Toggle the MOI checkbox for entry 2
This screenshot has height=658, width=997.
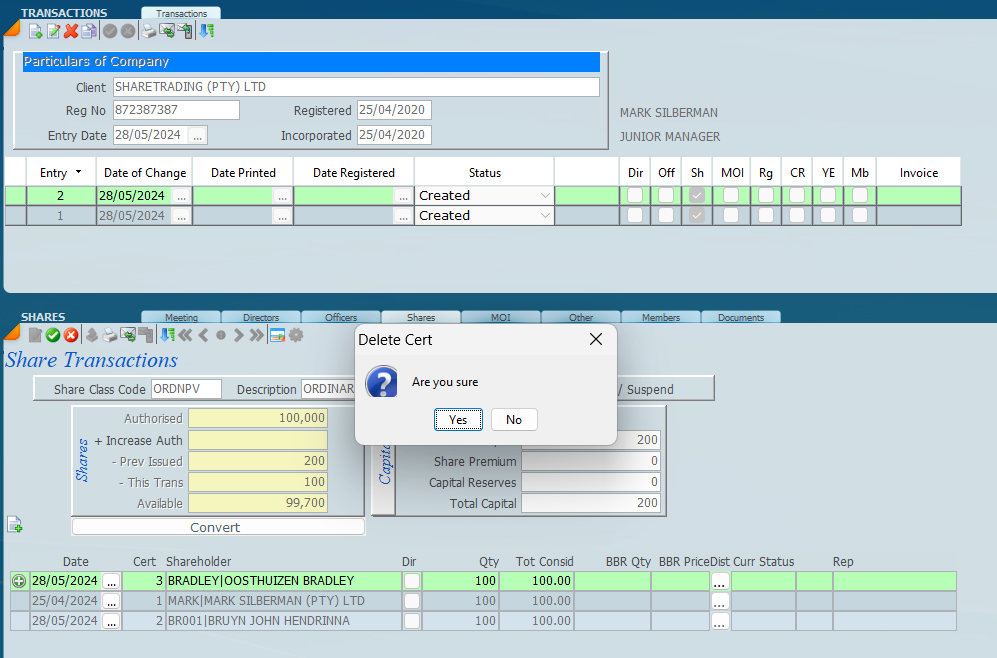point(732,196)
